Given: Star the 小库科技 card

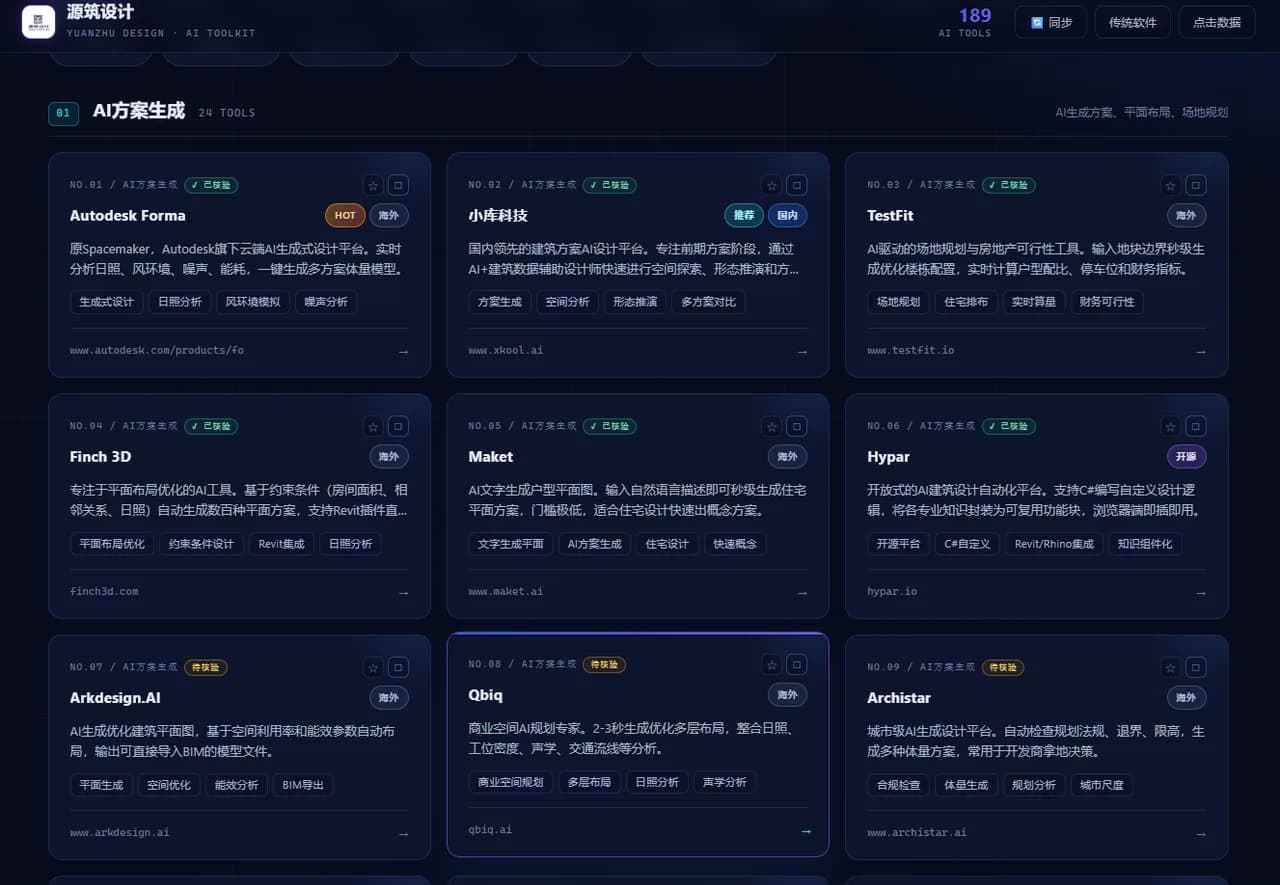Looking at the screenshot, I should coord(771,185).
